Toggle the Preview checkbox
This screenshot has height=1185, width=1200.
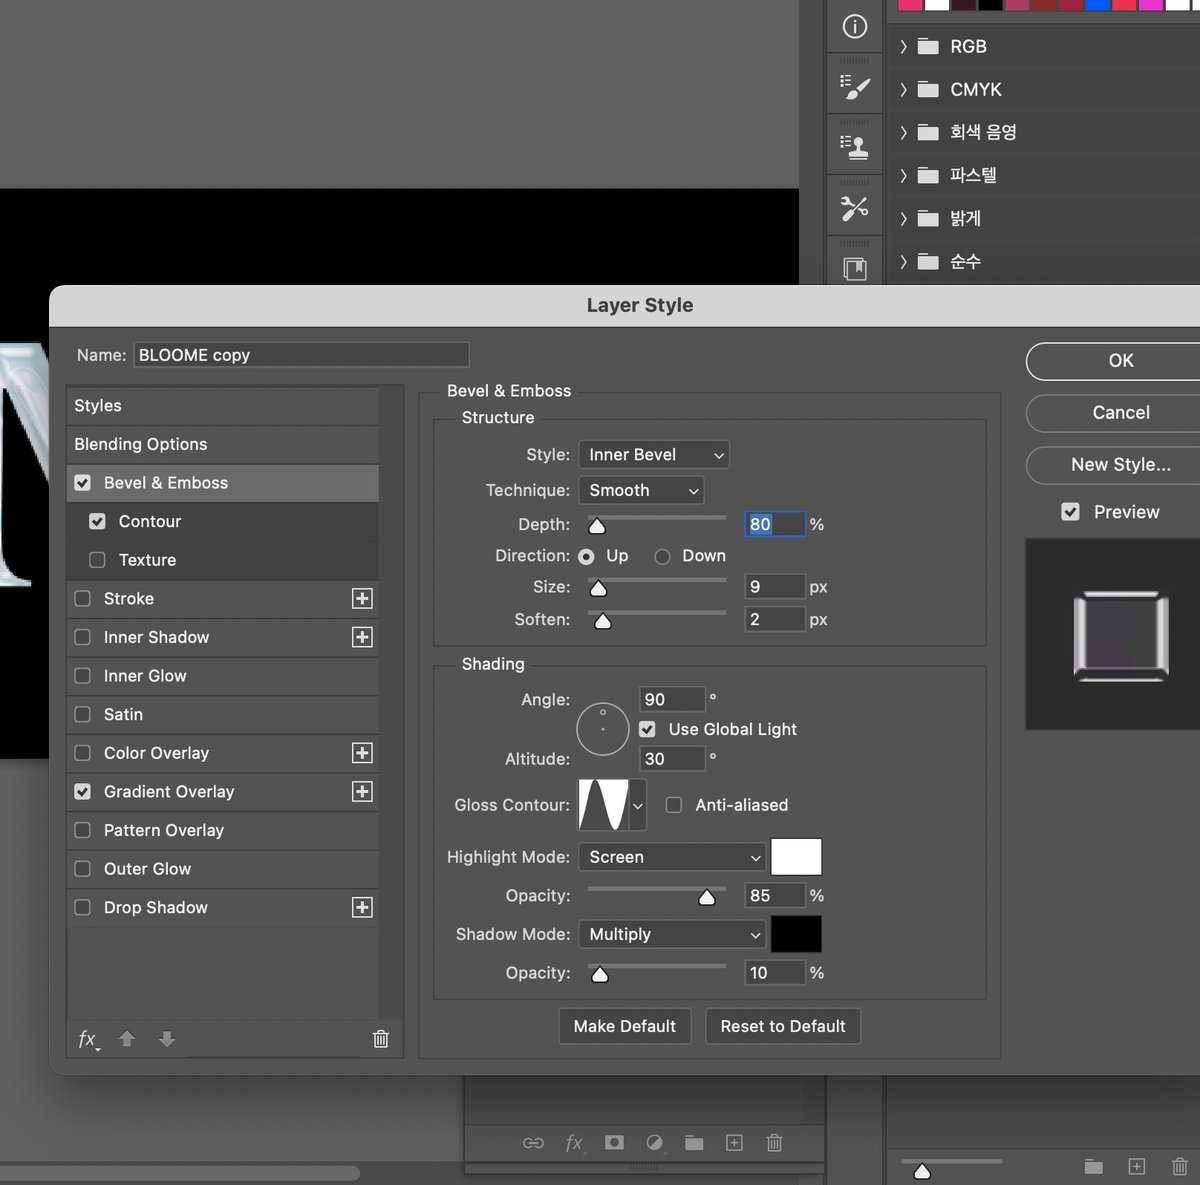[1070, 512]
